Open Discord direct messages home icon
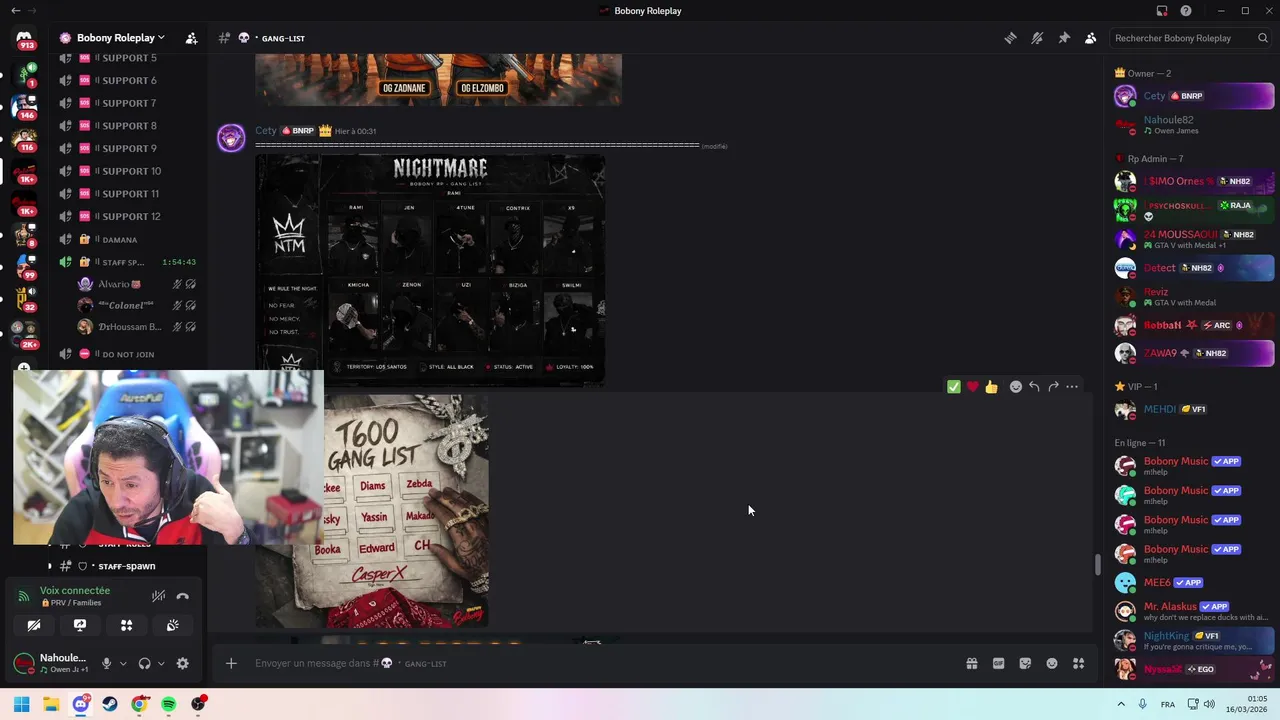Screen dimensions: 1280x720 click(24, 38)
